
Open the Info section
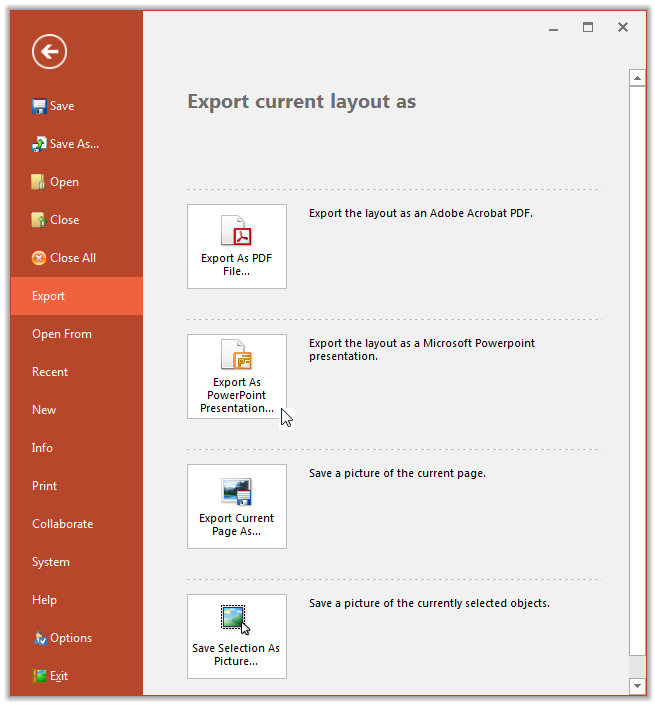click(42, 448)
